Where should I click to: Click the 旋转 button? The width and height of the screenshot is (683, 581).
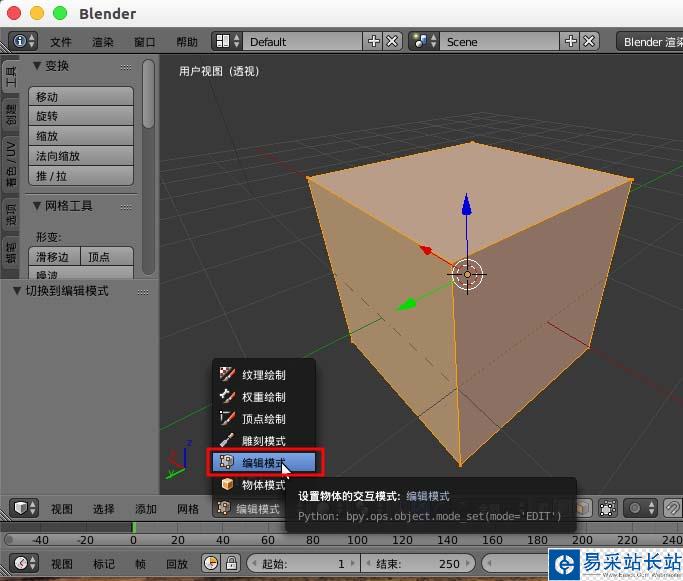click(81, 116)
